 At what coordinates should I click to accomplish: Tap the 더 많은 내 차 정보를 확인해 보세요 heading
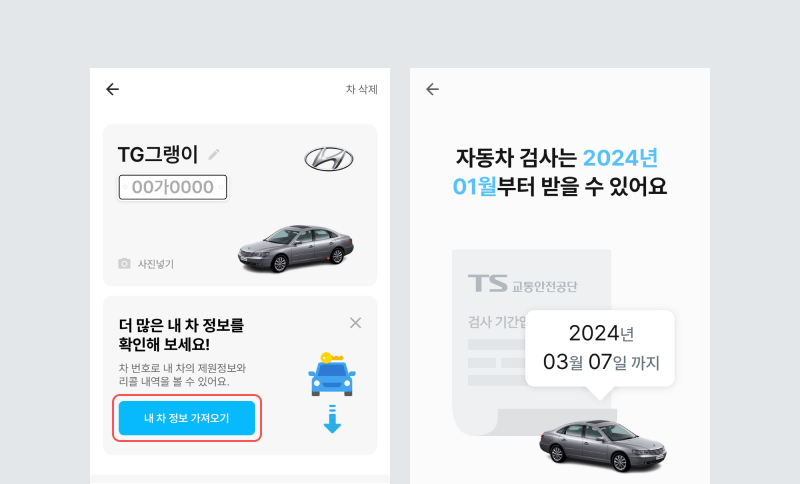181,335
